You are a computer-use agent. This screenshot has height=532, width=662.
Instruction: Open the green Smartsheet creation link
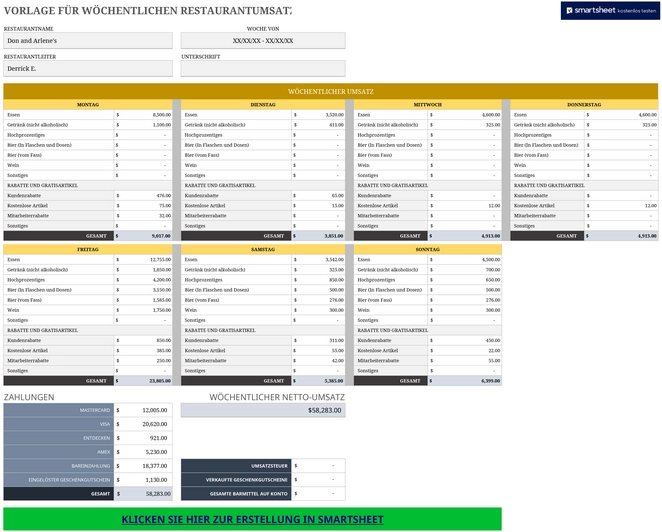(252, 519)
